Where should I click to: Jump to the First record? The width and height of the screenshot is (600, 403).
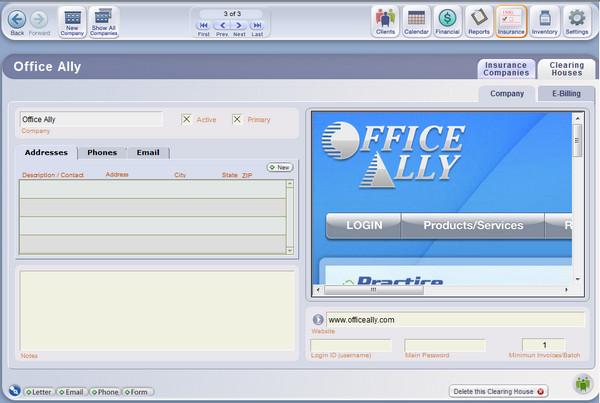point(203,26)
